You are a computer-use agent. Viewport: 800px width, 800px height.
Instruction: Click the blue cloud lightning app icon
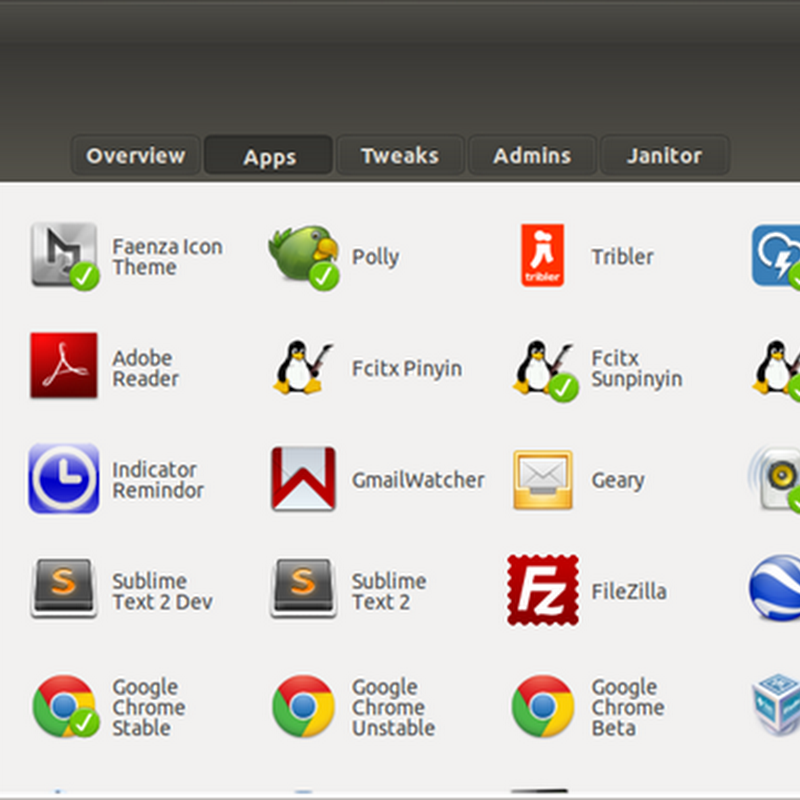(x=776, y=256)
